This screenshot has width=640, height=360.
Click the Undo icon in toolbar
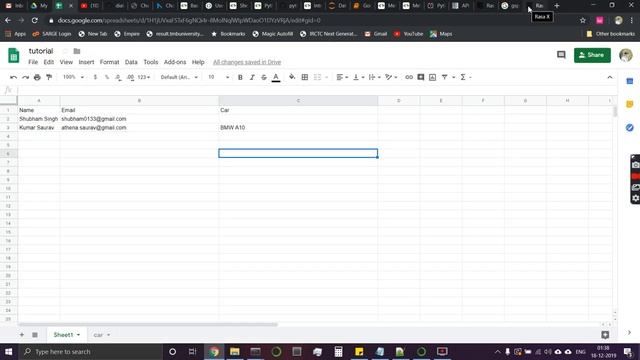(x=13, y=77)
